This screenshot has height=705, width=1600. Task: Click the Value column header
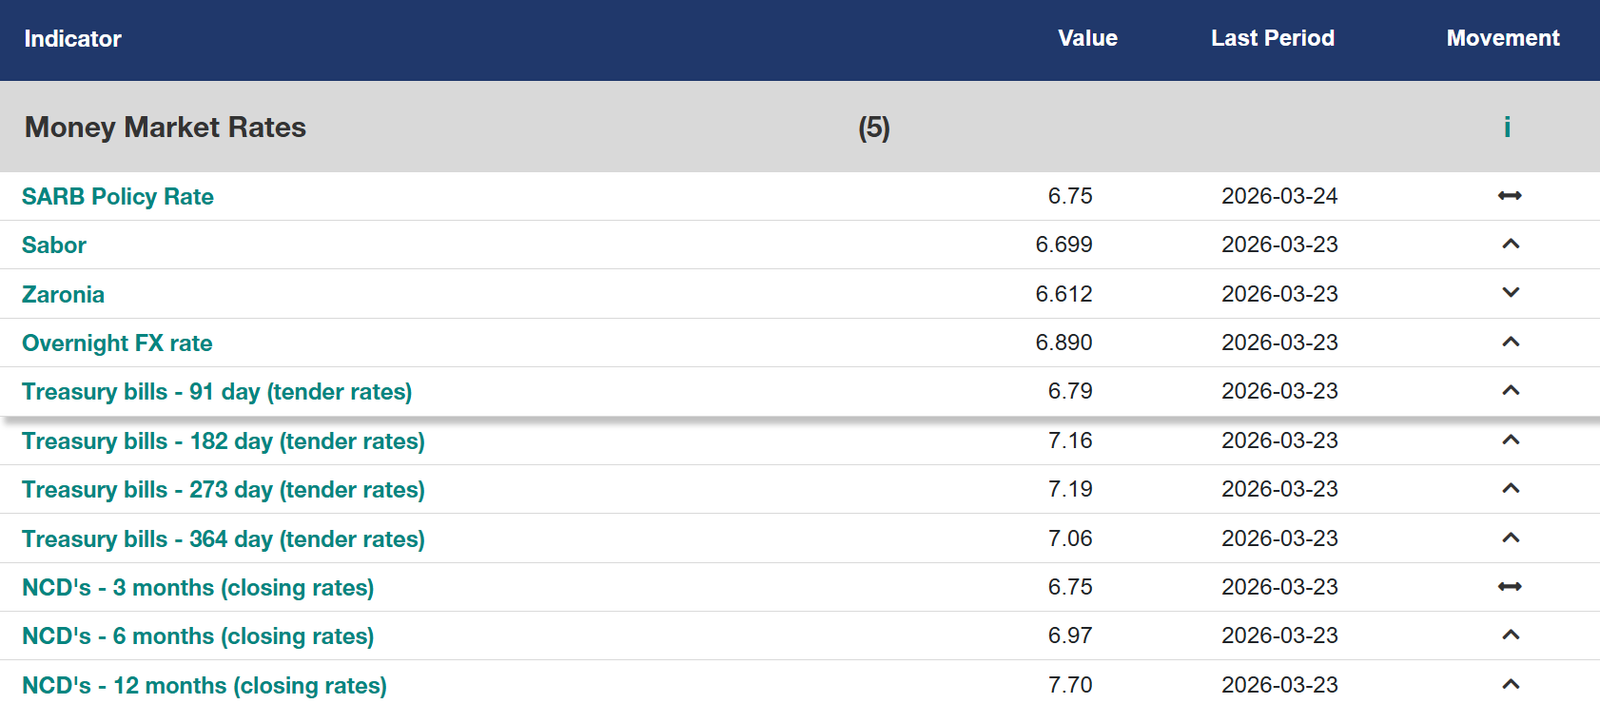[x=1087, y=38]
